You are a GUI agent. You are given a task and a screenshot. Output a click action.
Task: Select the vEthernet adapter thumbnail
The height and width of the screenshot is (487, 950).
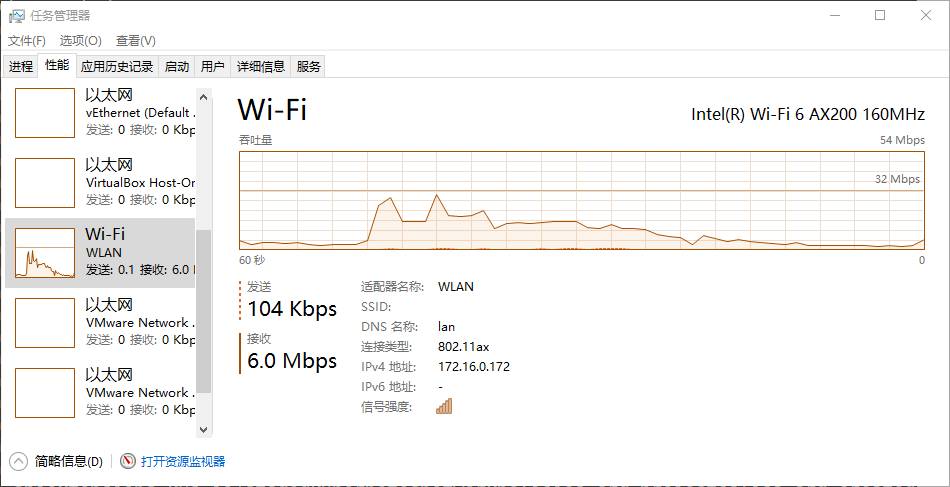click(x=45, y=113)
